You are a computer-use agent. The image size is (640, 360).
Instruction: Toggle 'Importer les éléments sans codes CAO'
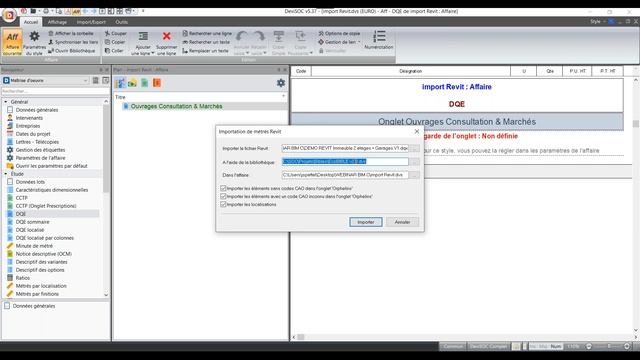pos(223,189)
